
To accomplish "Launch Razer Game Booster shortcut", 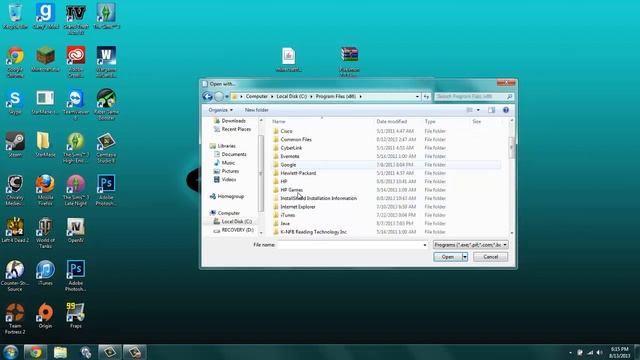I will pos(106,104).
